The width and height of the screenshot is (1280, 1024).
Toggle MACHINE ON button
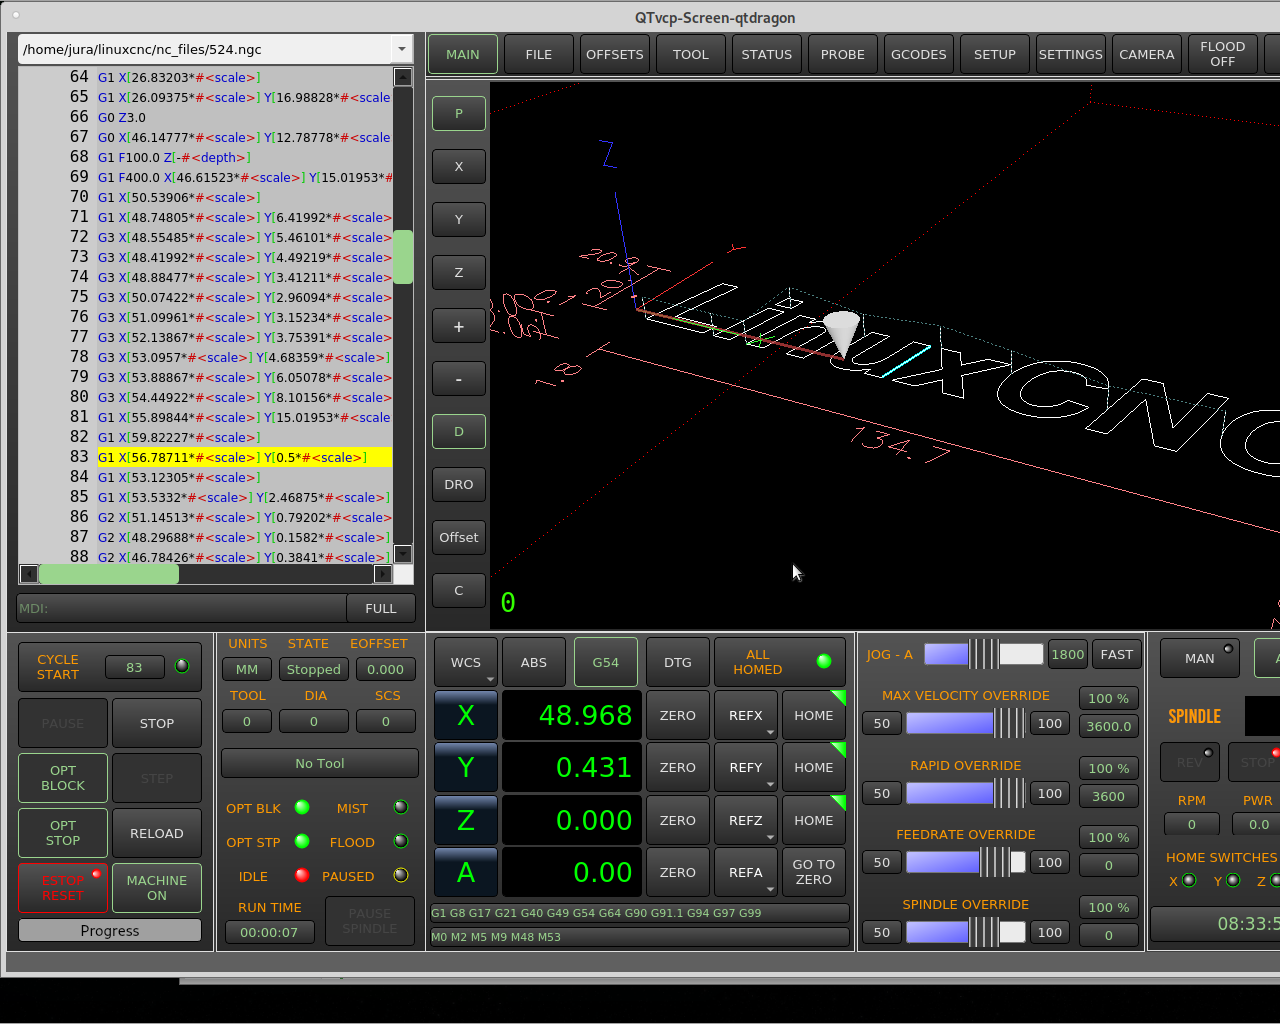point(157,888)
